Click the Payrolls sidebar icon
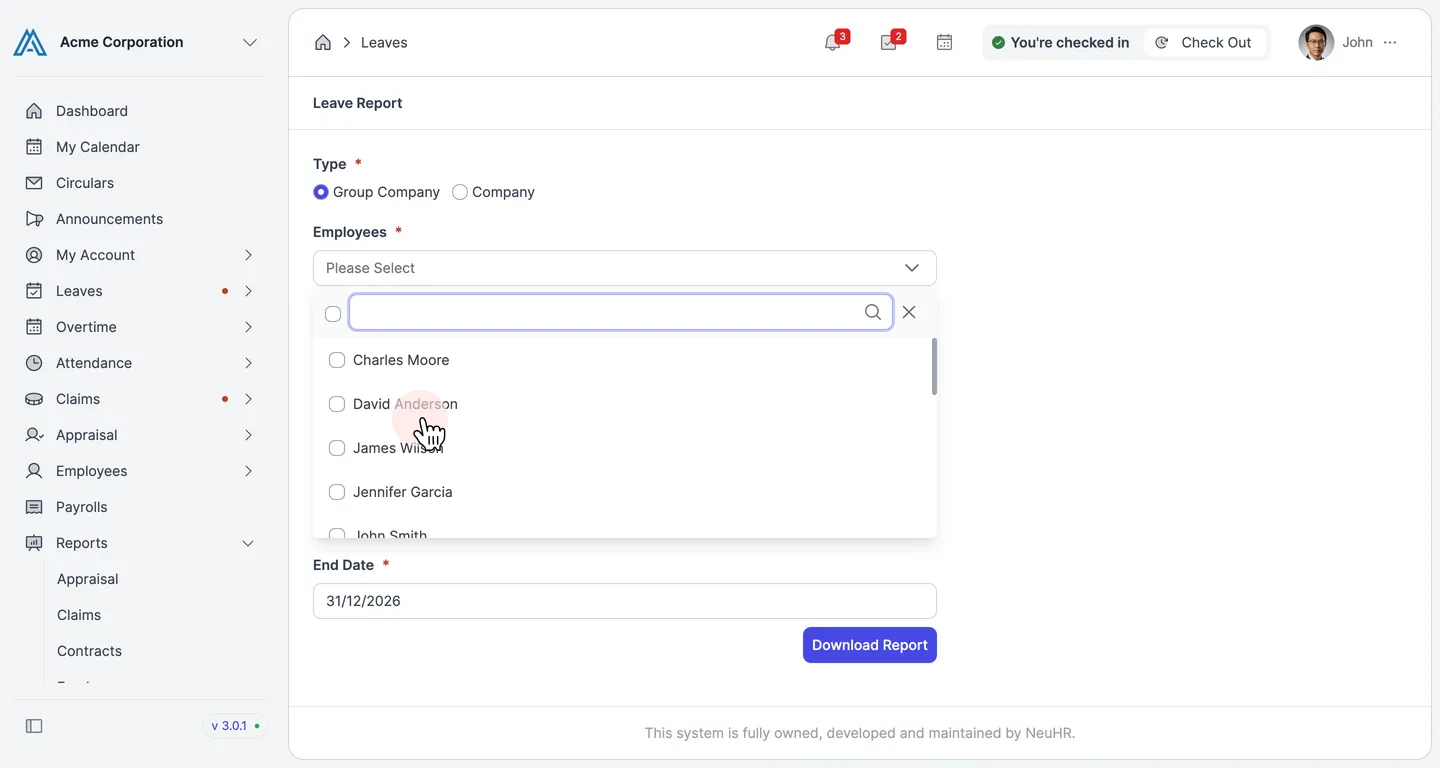This screenshot has height=768, width=1440. coord(34,507)
